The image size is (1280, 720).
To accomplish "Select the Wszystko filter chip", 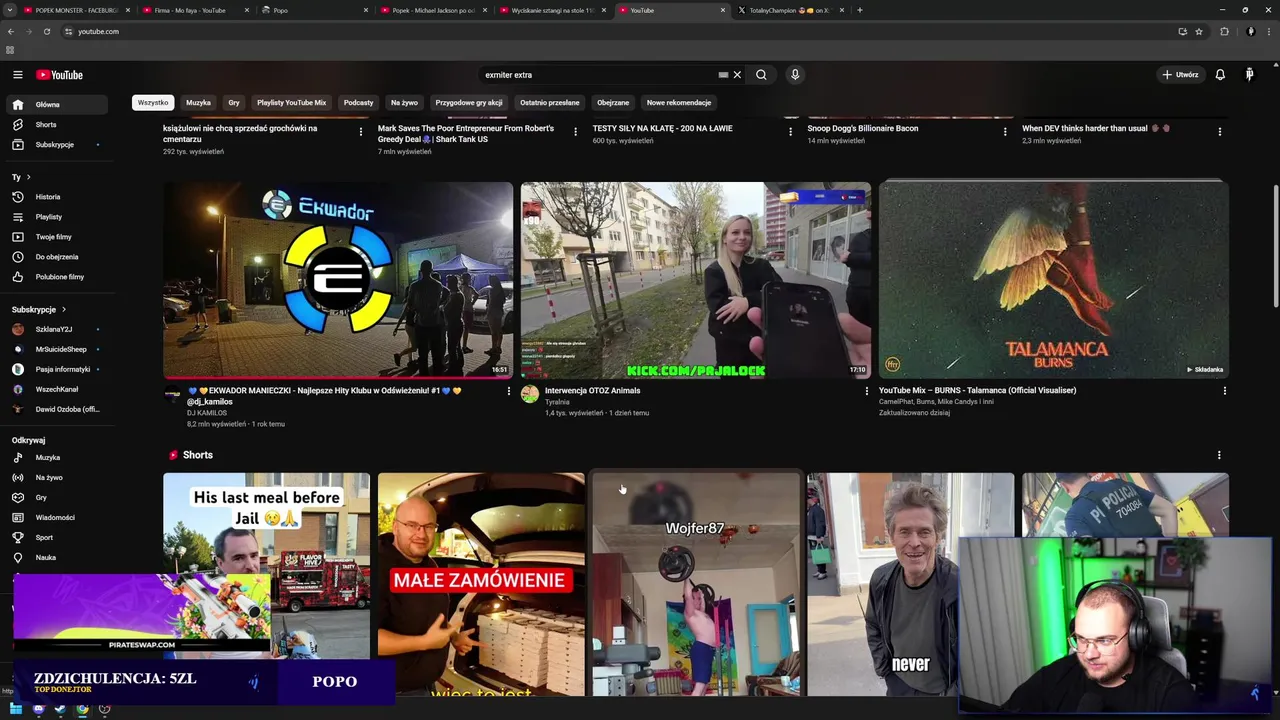I will pyautogui.click(x=153, y=102).
